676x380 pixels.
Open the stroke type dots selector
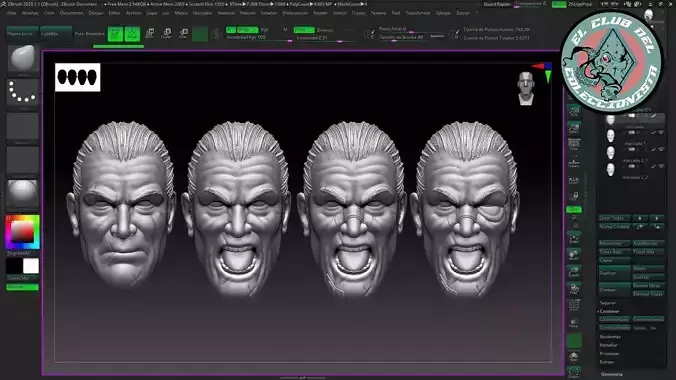(22, 92)
